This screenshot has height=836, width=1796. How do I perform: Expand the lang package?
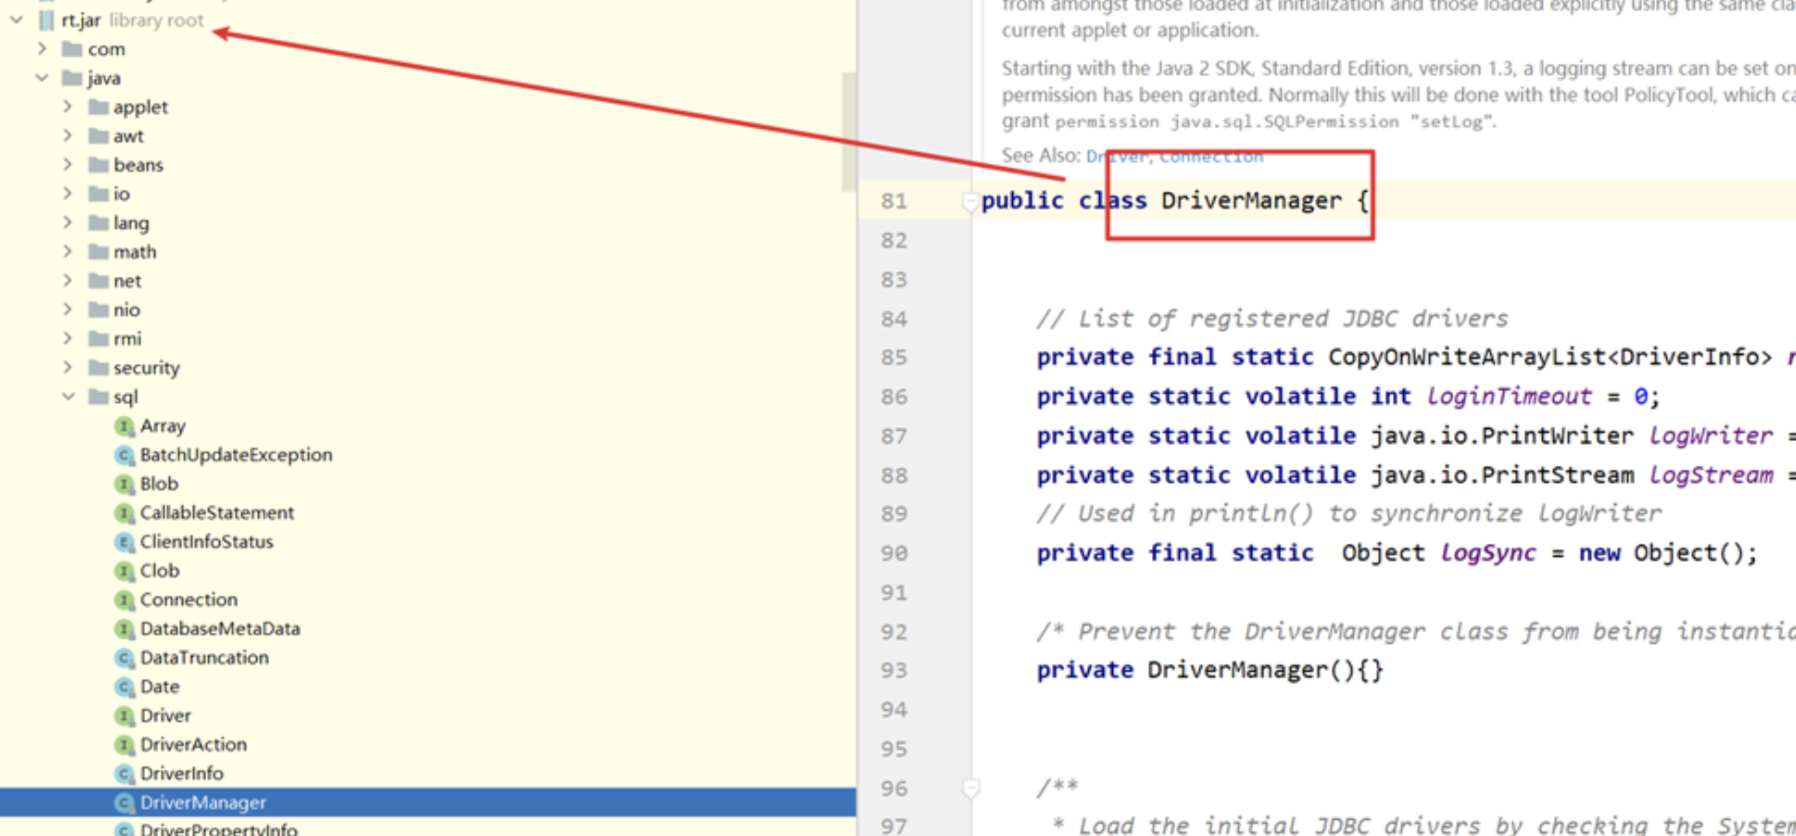[68, 222]
